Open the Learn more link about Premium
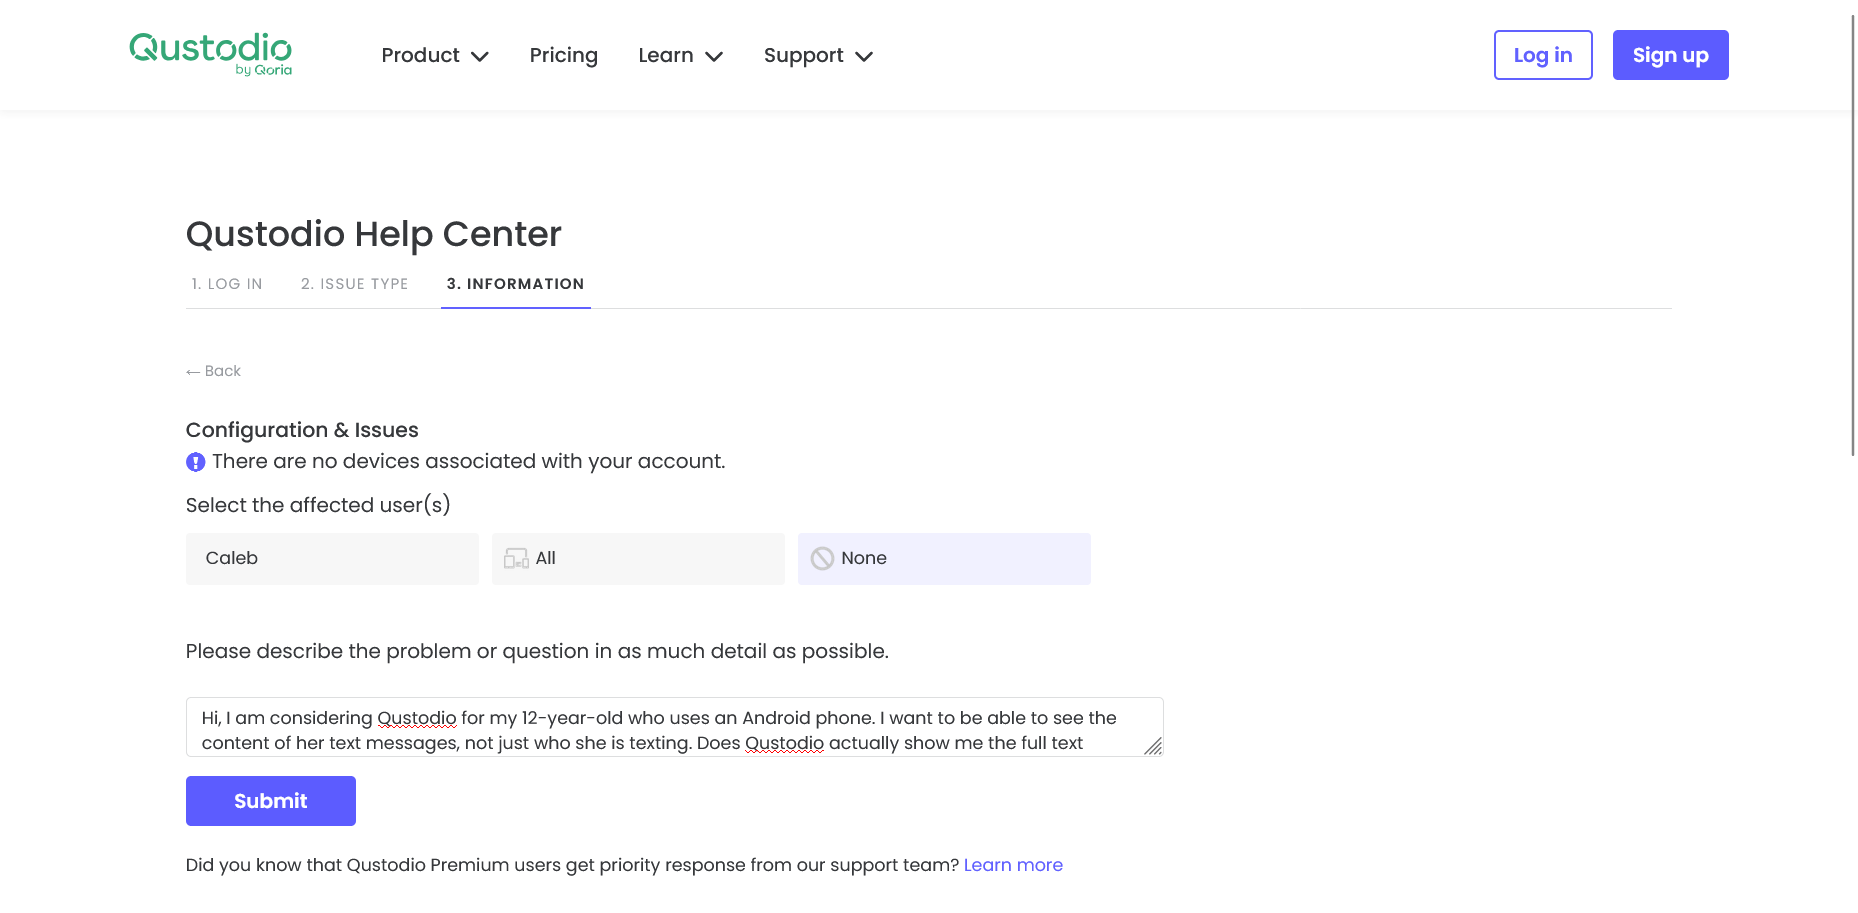 [x=1013, y=865]
